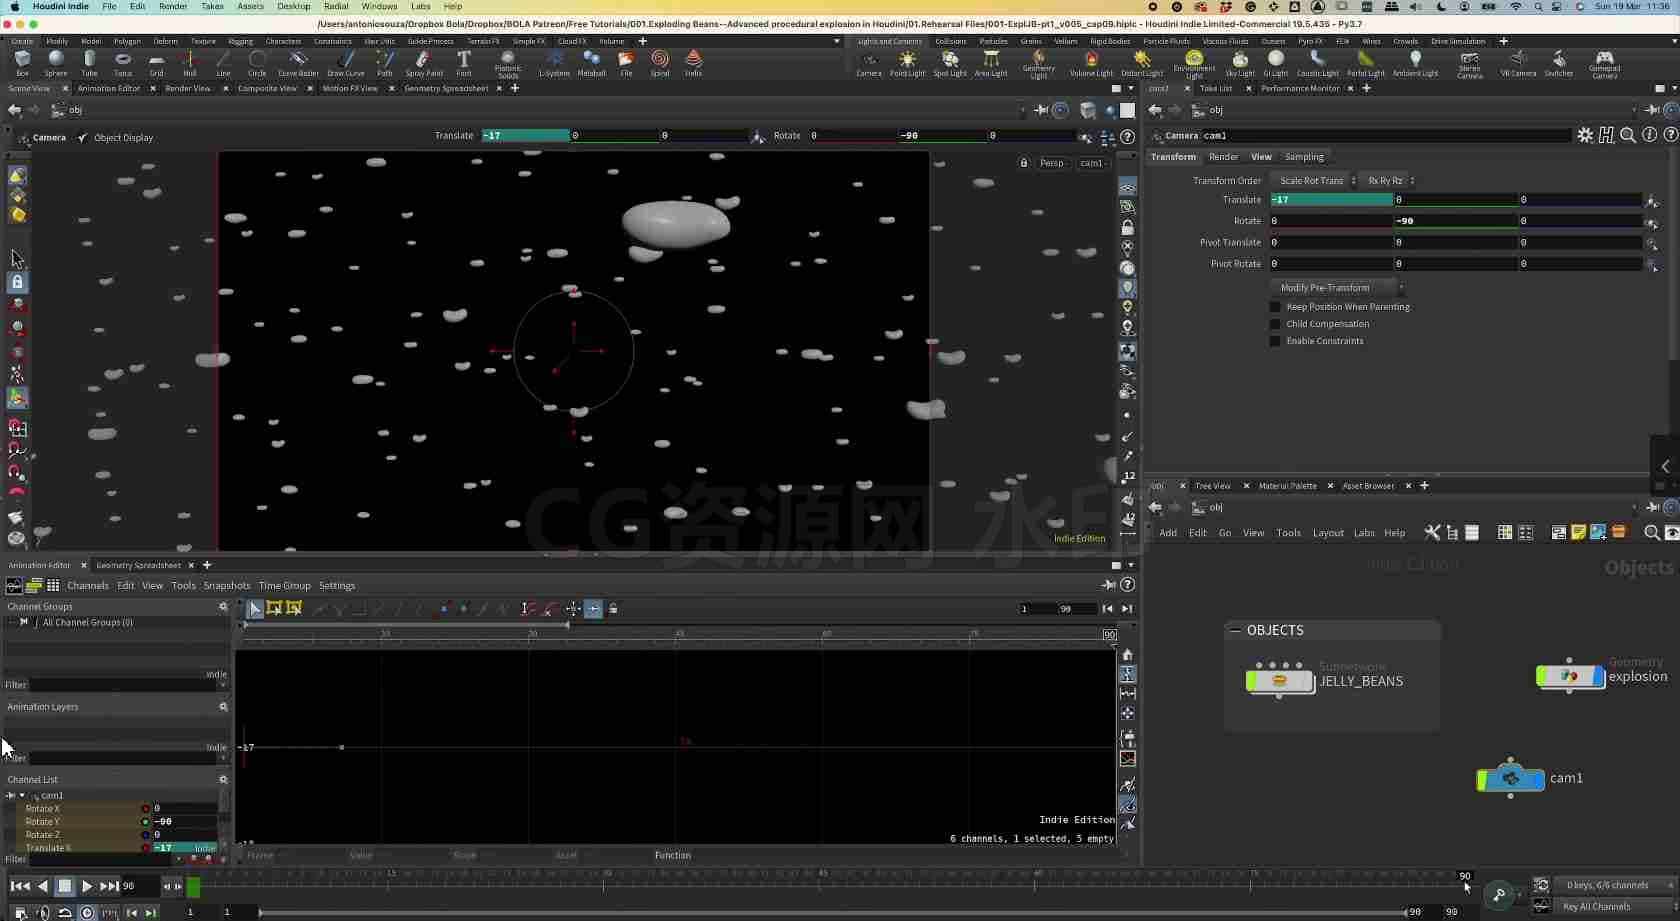Select the Grid shelf tool
This screenshot has height=921, width=1680.
[156, 63]
